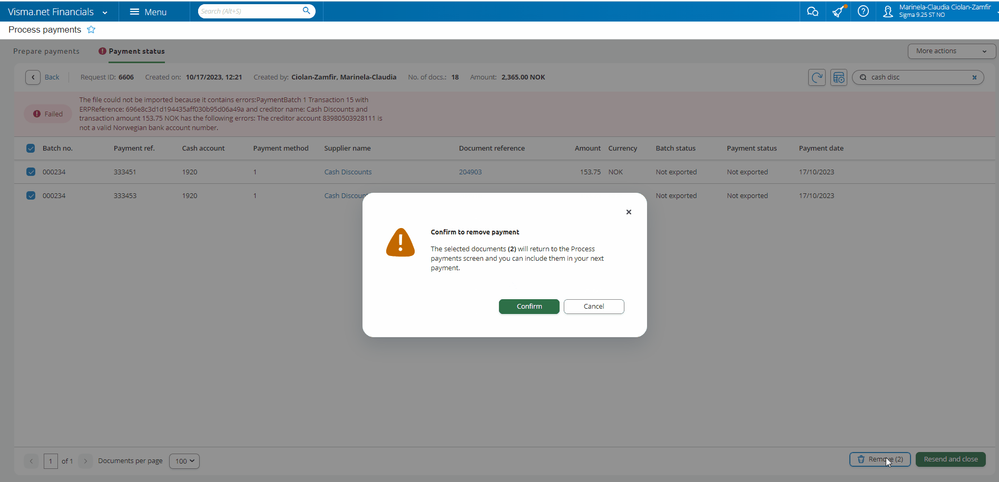
Task: Click the Batch status column header
Action: (x=675, y=148)
